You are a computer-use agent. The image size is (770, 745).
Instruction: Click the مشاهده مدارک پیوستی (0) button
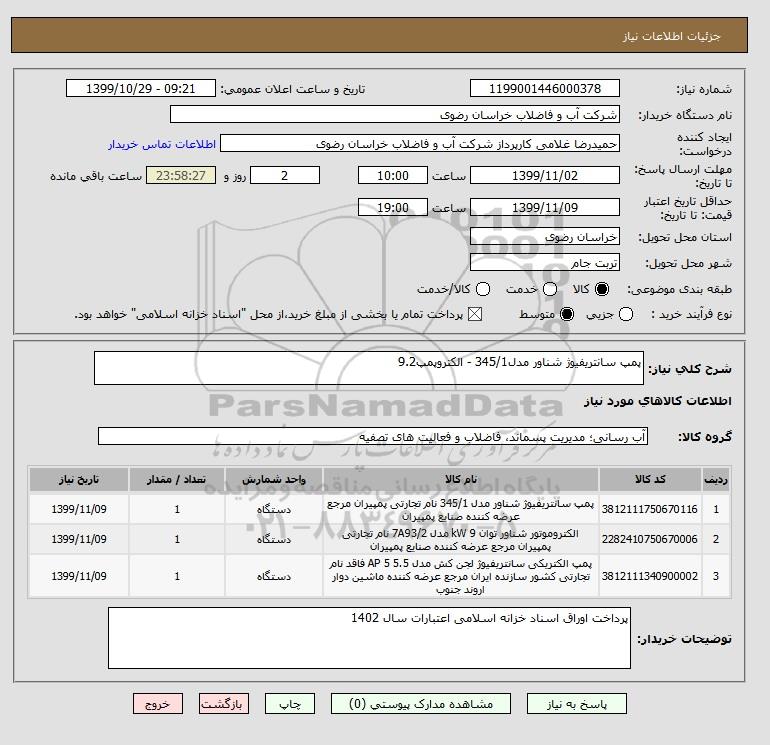[421, 704]
